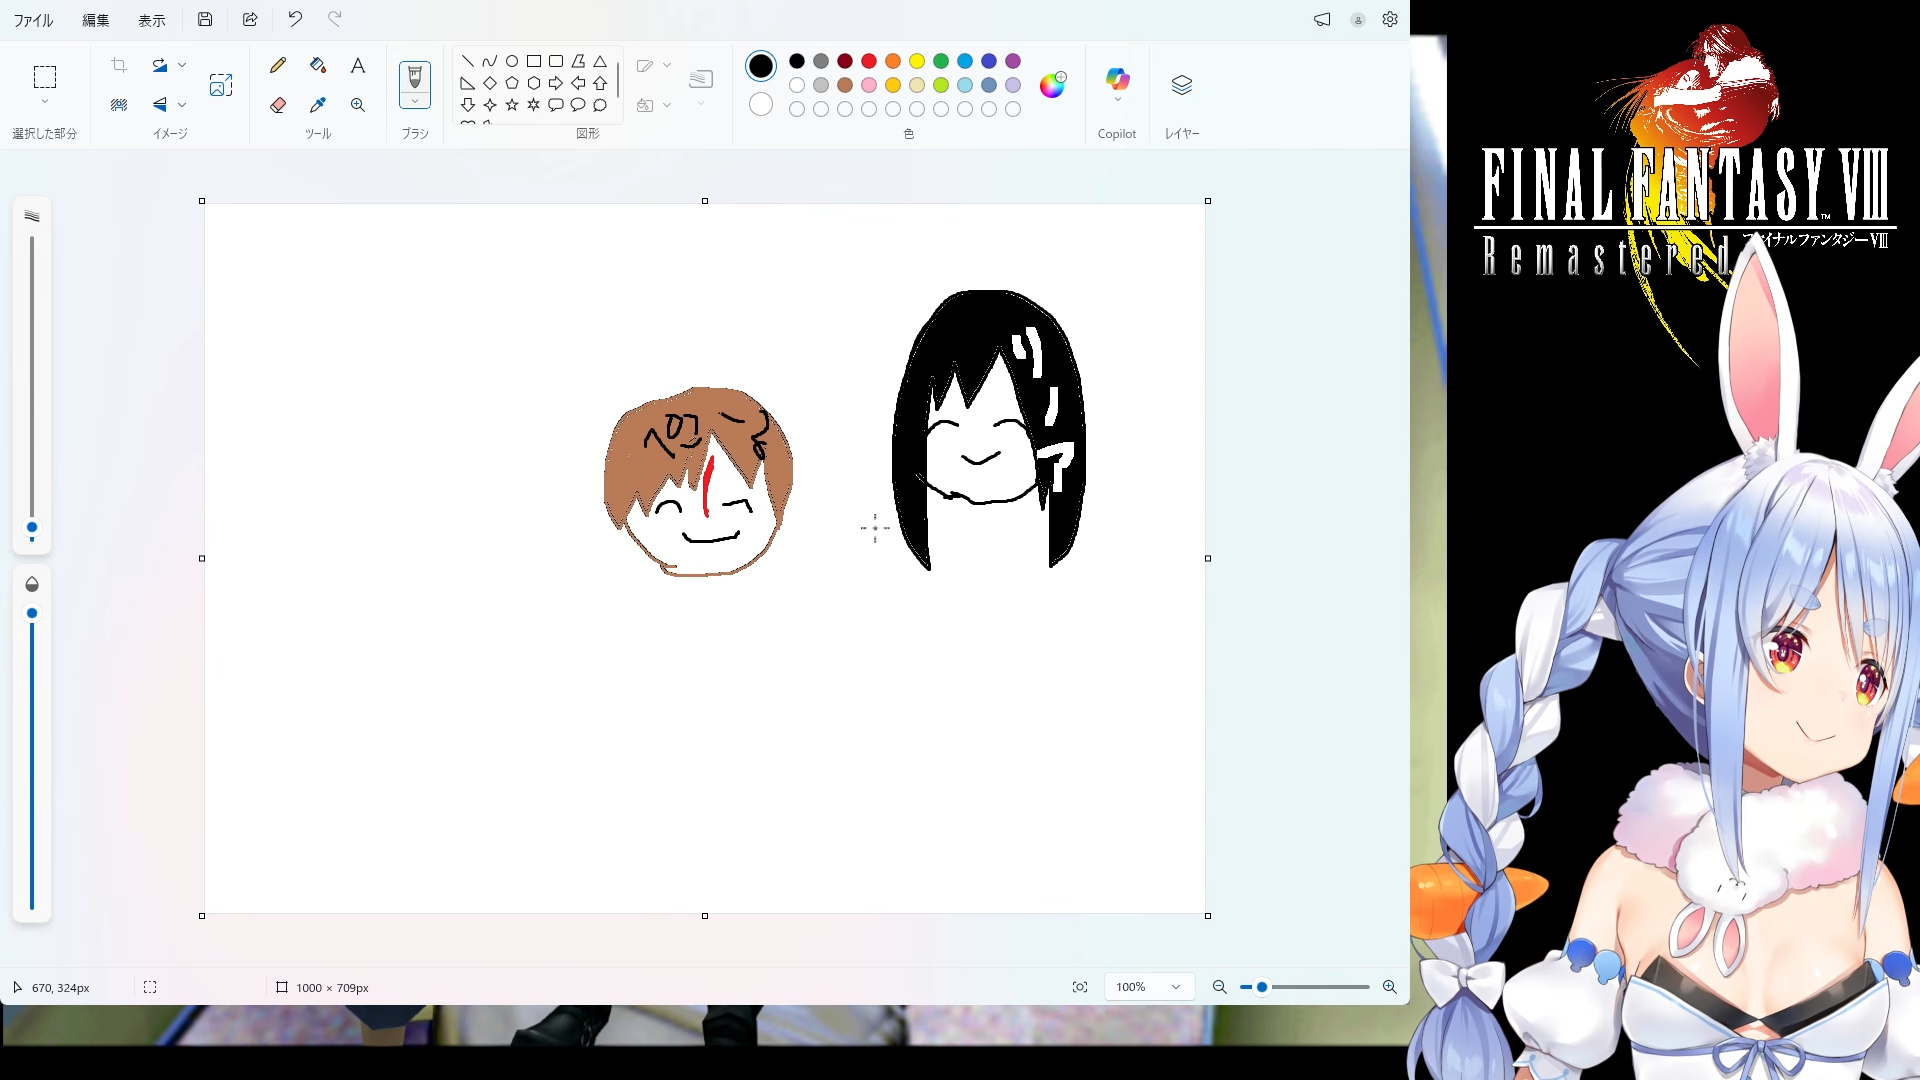Open the ファイル menu
Viewport: 1920px width, 1080px height.
click(33, 20)
